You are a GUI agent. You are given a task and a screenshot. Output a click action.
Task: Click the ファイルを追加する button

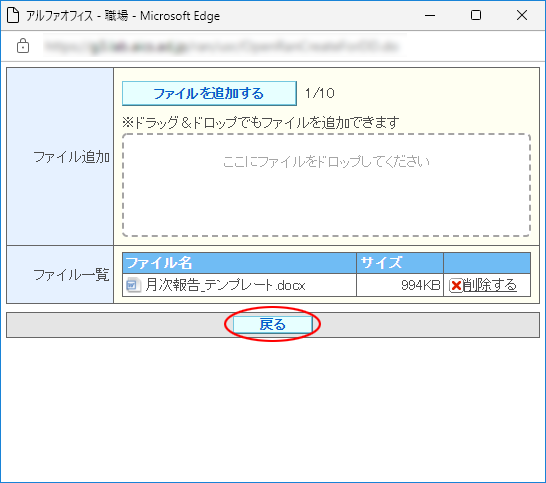point(209,93)
